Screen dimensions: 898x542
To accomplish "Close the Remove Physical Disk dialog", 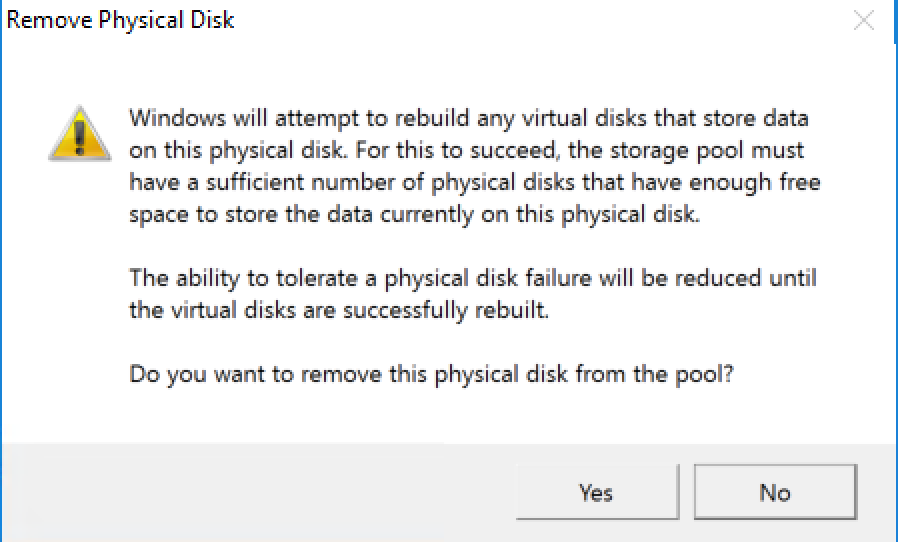I will point(864,21).
